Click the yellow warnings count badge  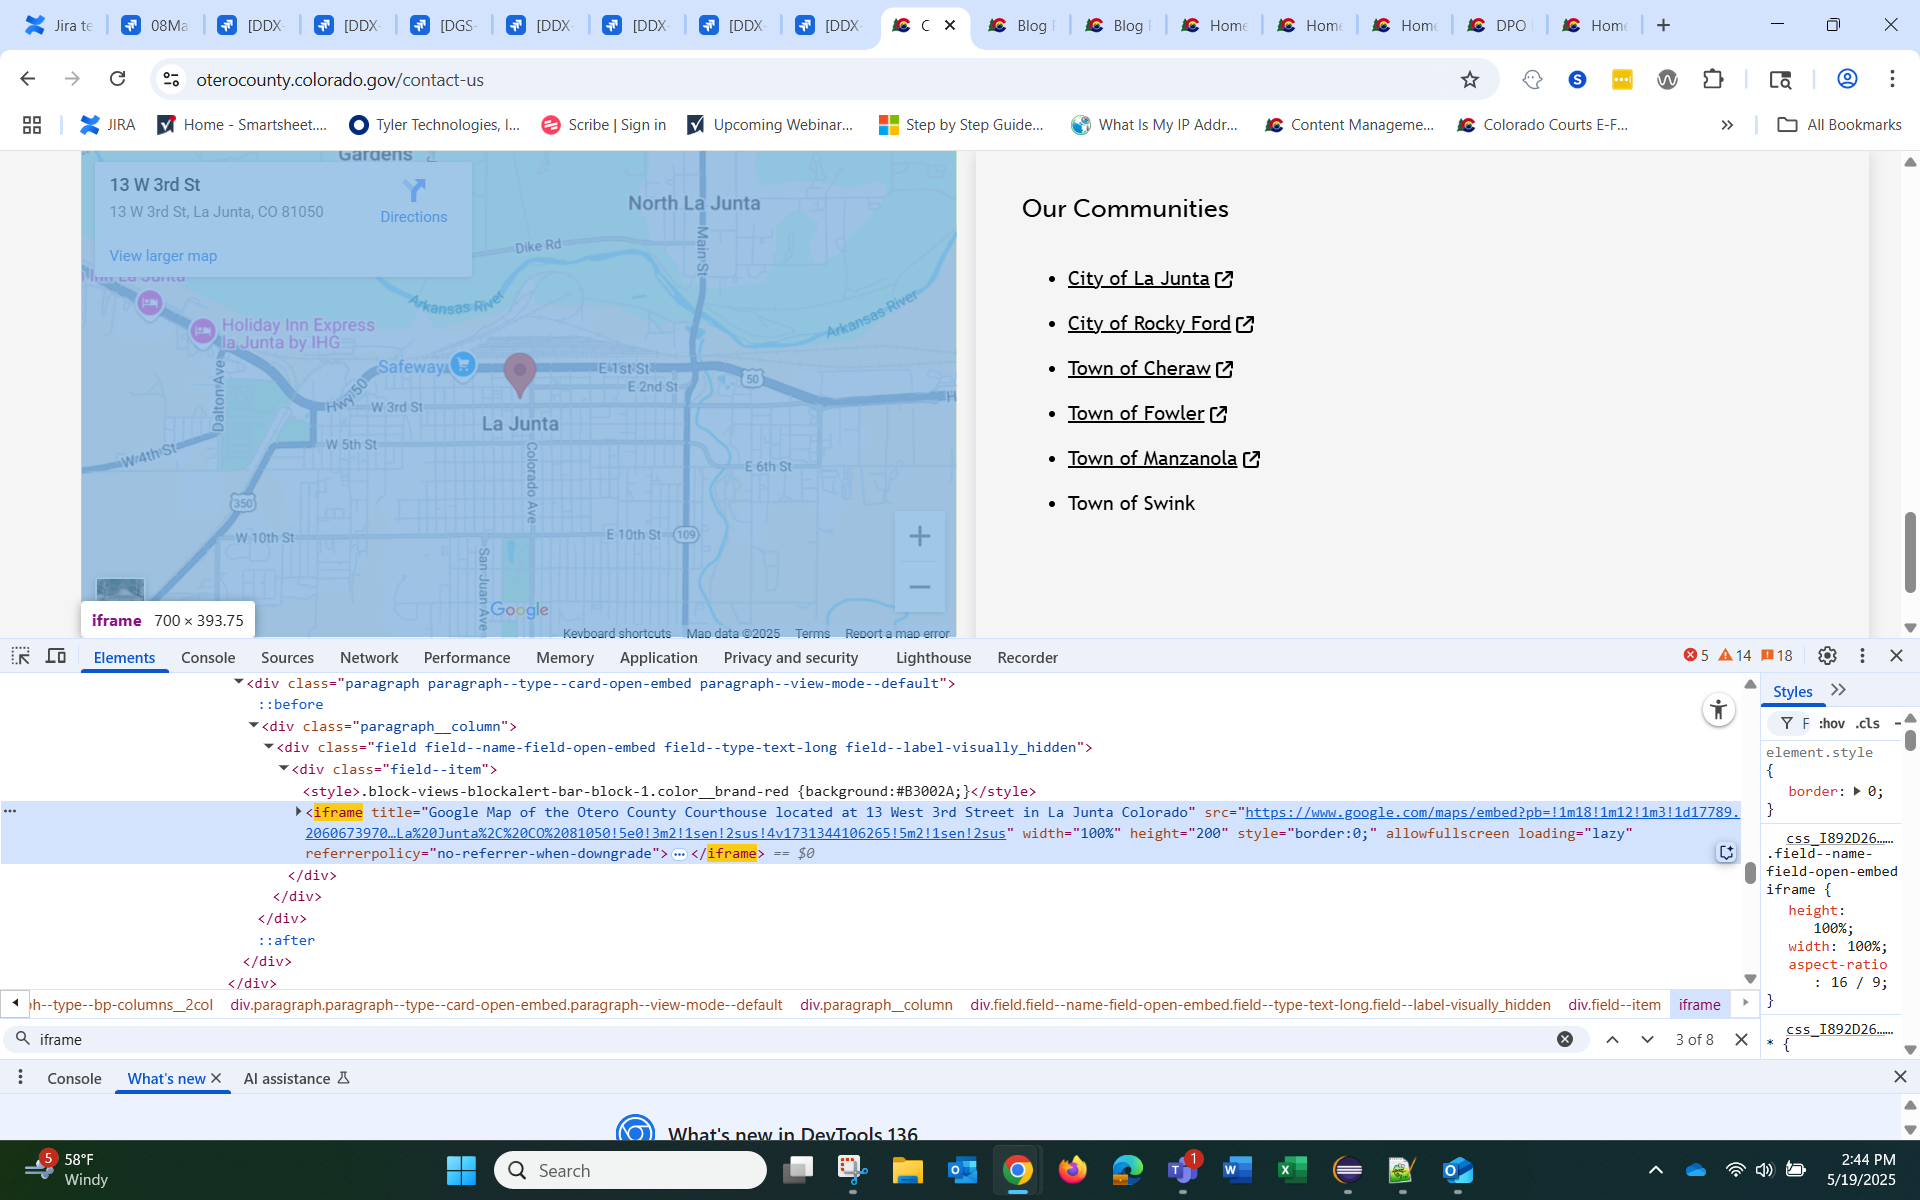pyautogui.click(x=1735, y=656)
